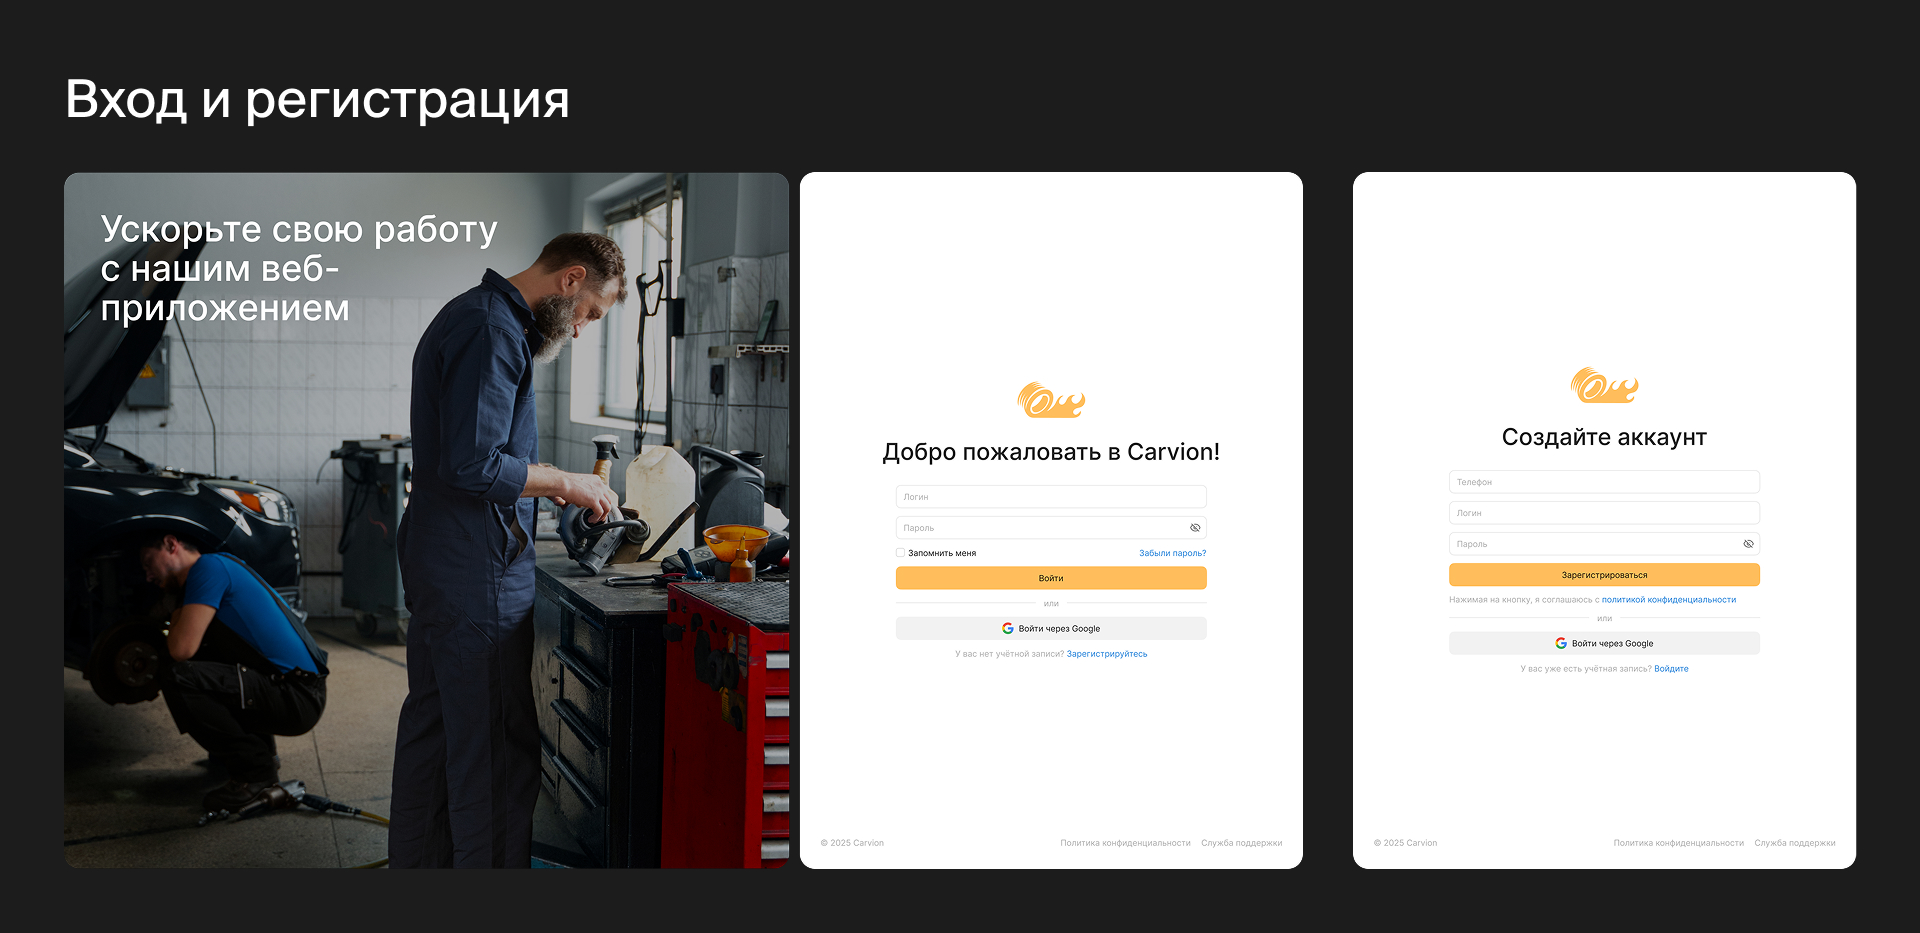Focus the Логин field in login form

[1051, 497]
